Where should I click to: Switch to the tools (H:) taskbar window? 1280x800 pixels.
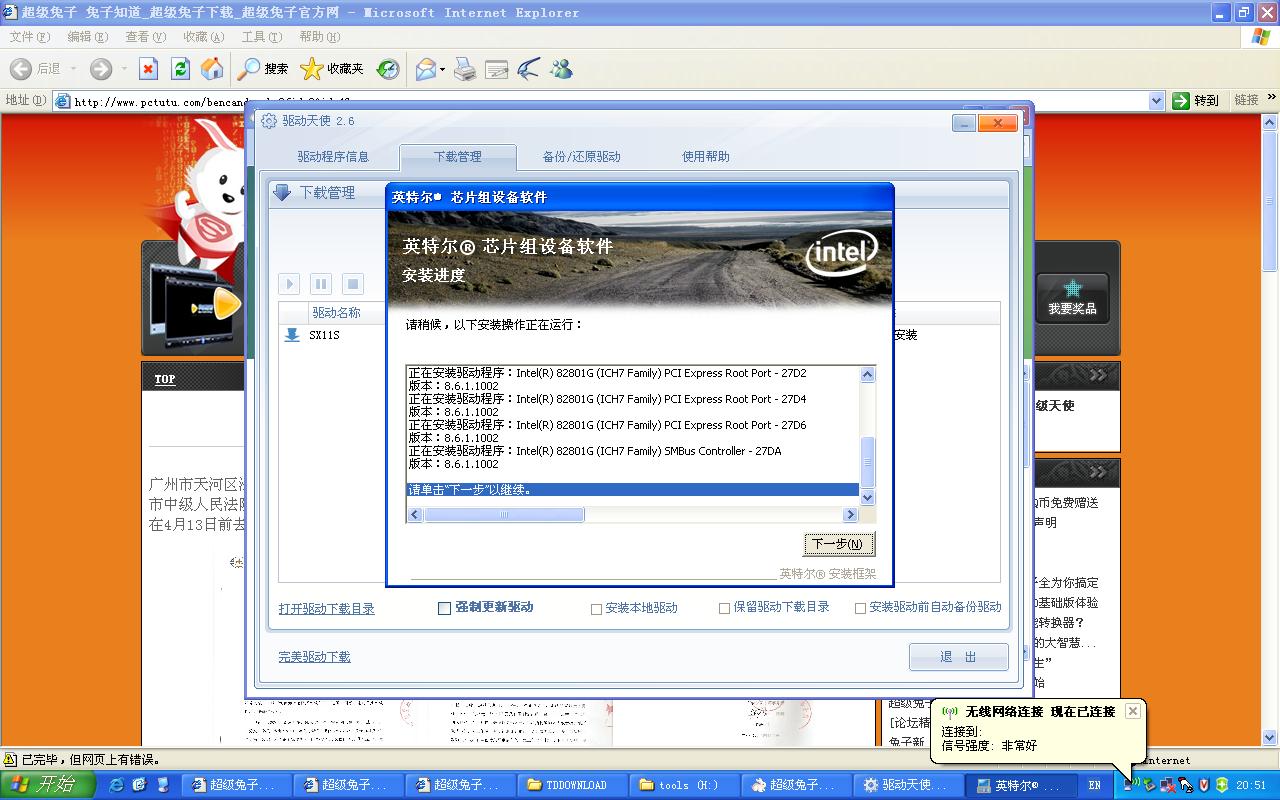(686, 785)
